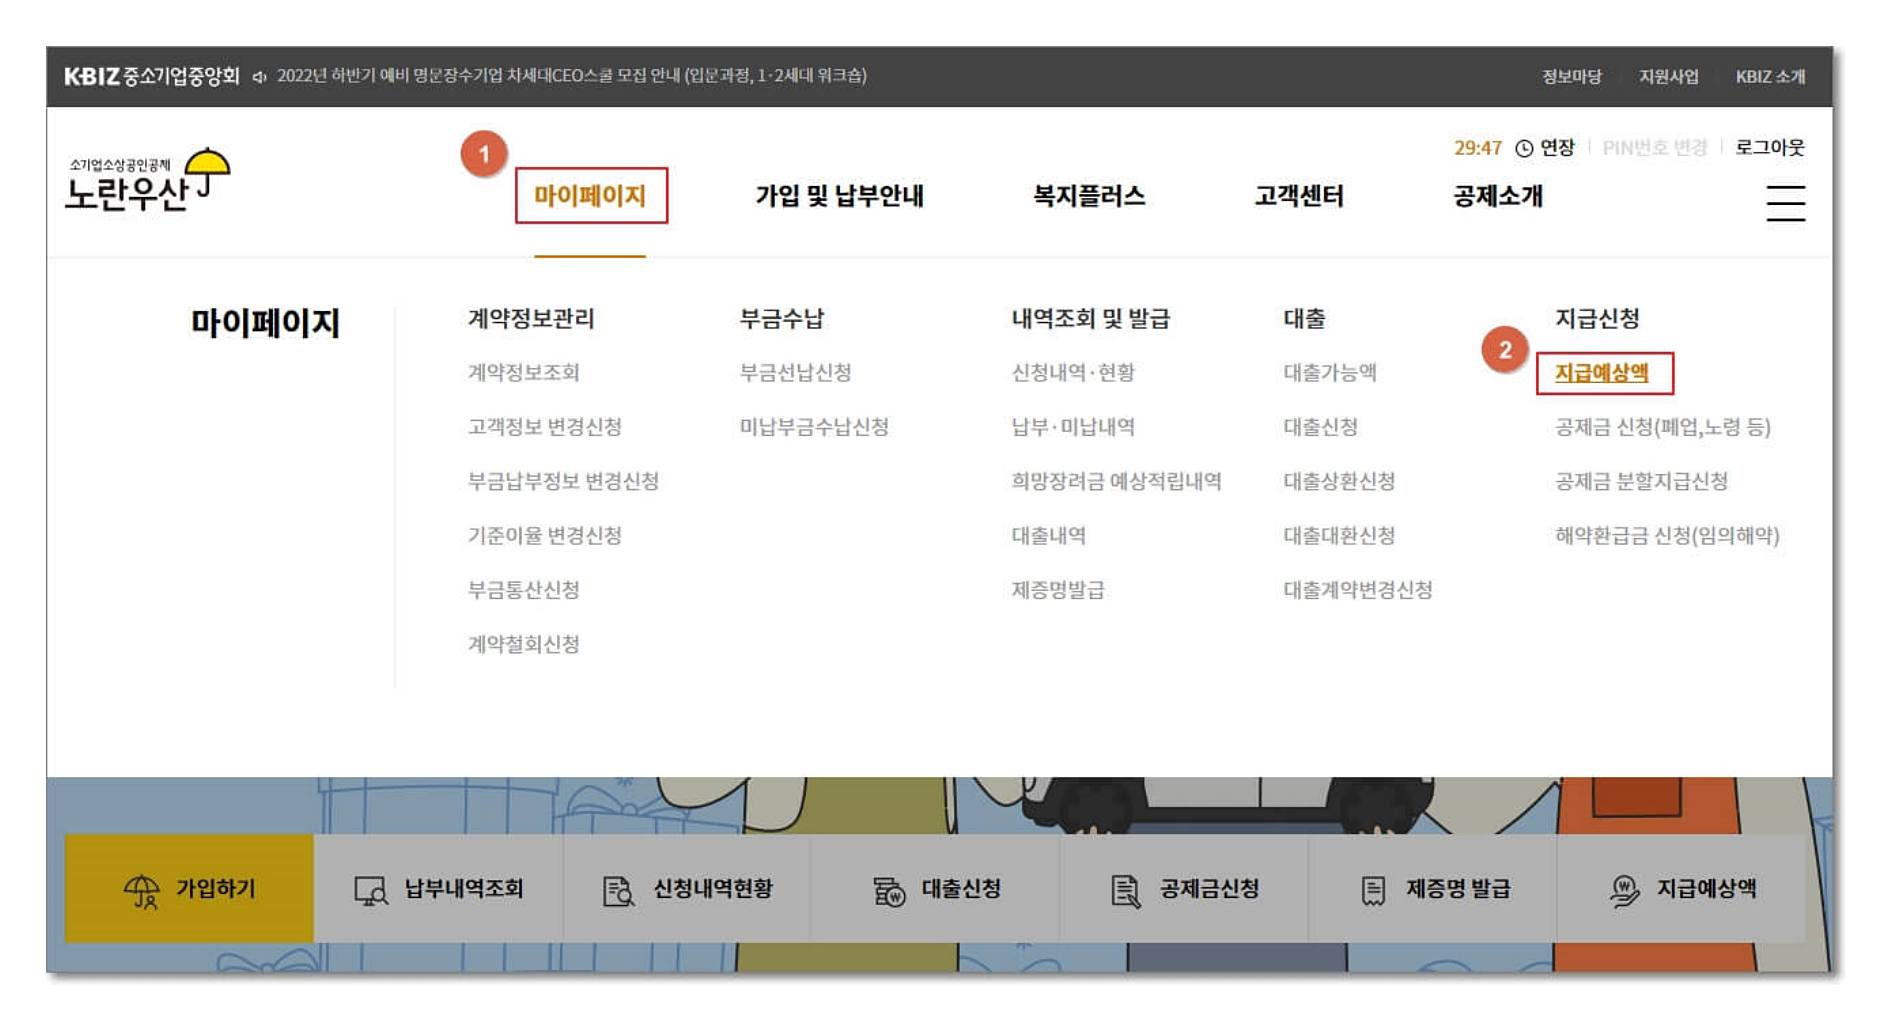Select the 납부내역조회 monitor icon
1892x1031 pixels.
click(371, 889)
